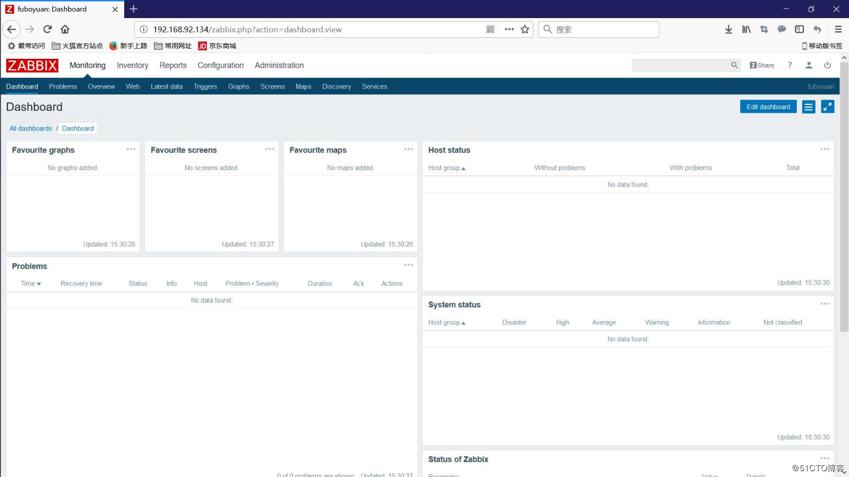Open Favourite screens widget menu dots

(270, 149)
